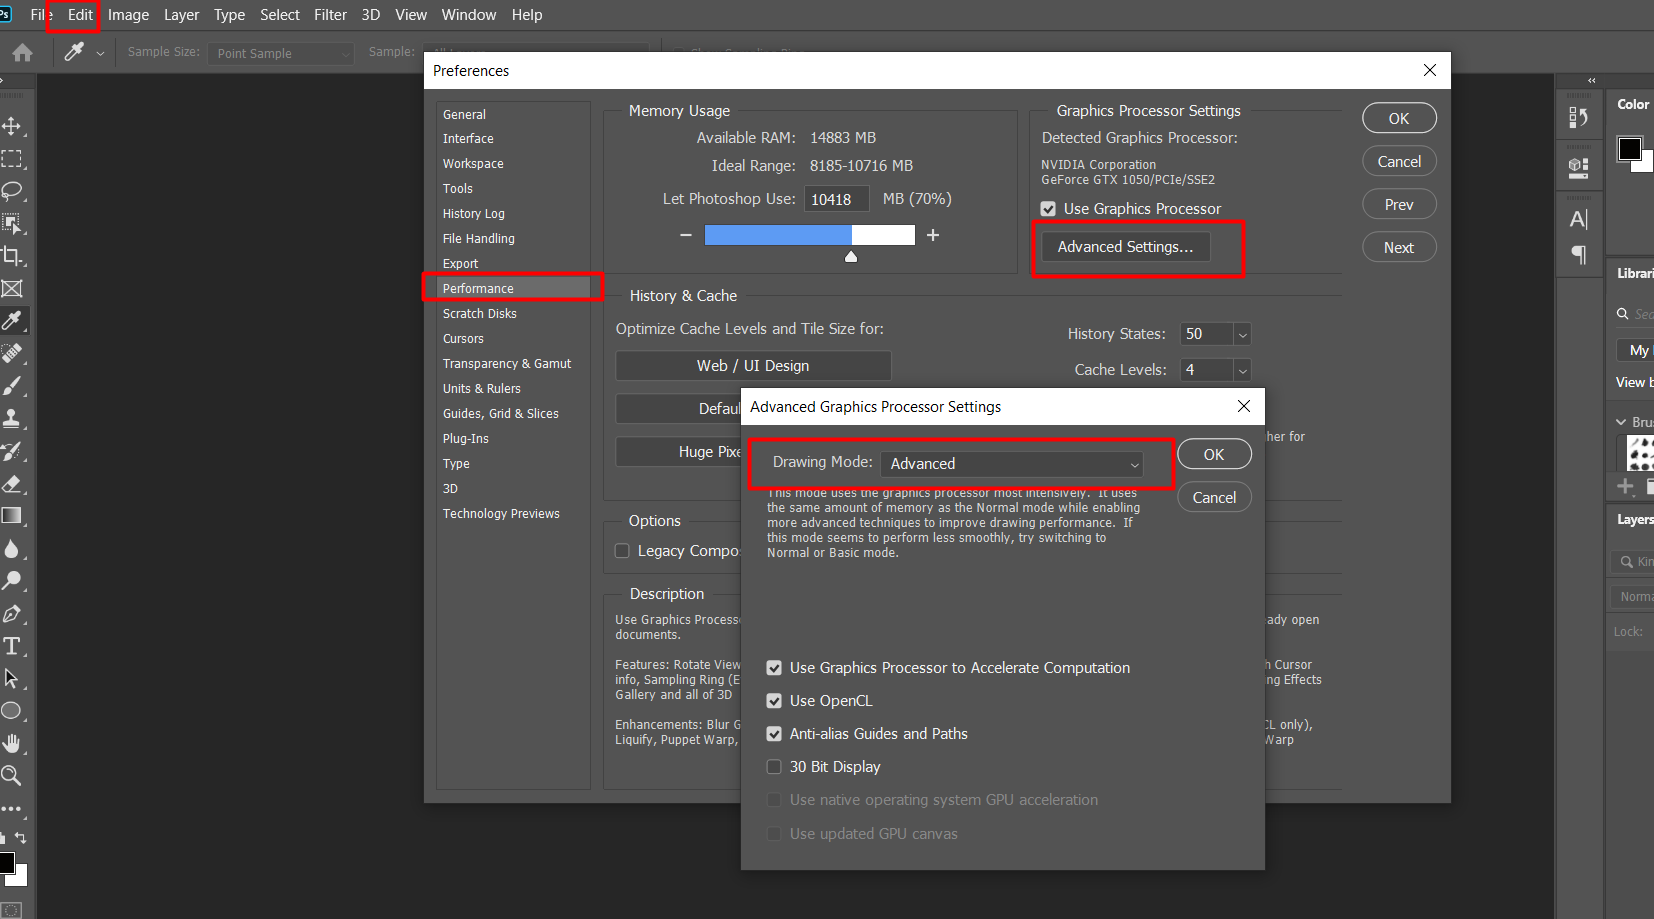Select the Type tool
The width and height of the screenshot is (1654, 919).
(14, 645)
